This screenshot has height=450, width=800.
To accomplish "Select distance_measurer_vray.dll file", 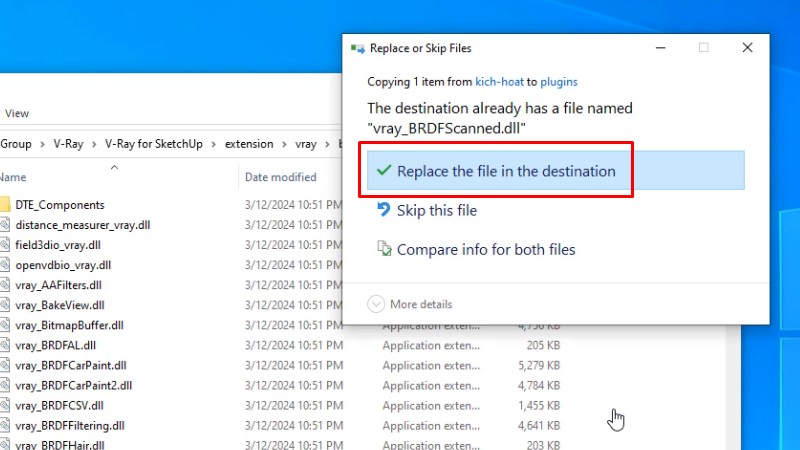I will (x=83, y=225).
